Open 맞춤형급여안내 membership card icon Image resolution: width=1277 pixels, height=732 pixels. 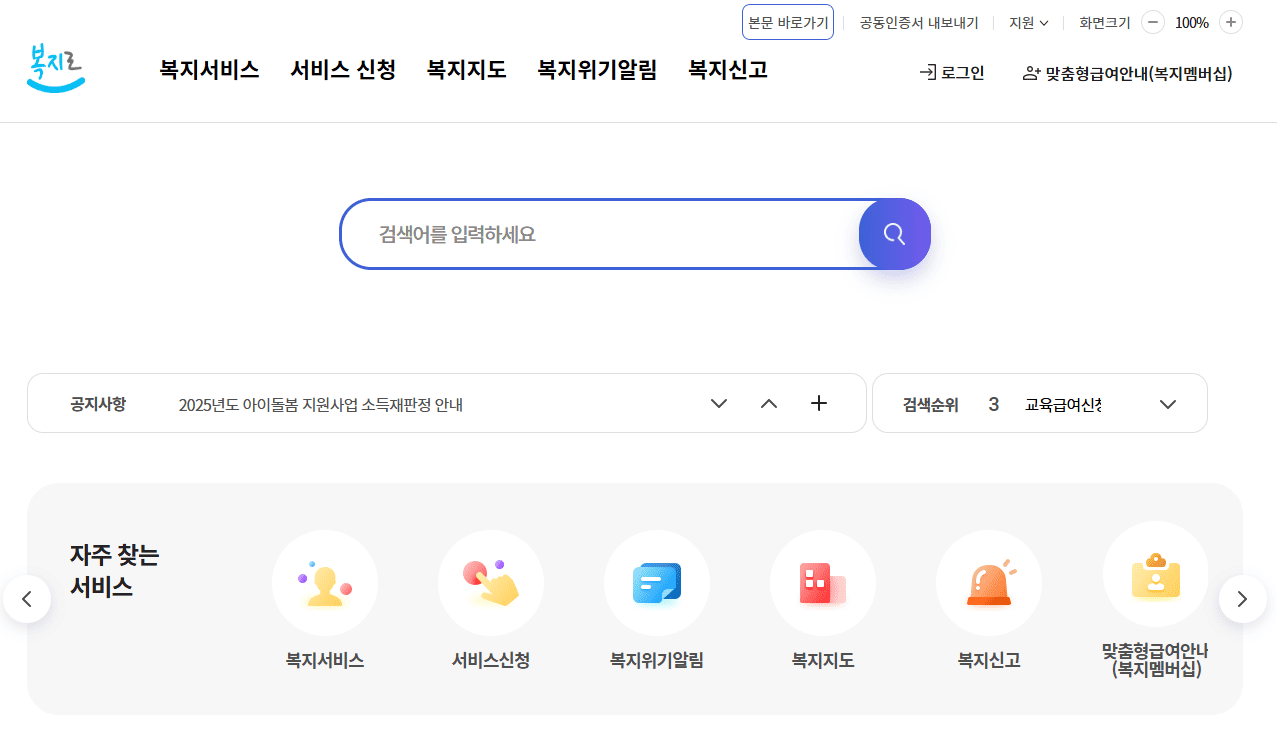coord(1156,574)
